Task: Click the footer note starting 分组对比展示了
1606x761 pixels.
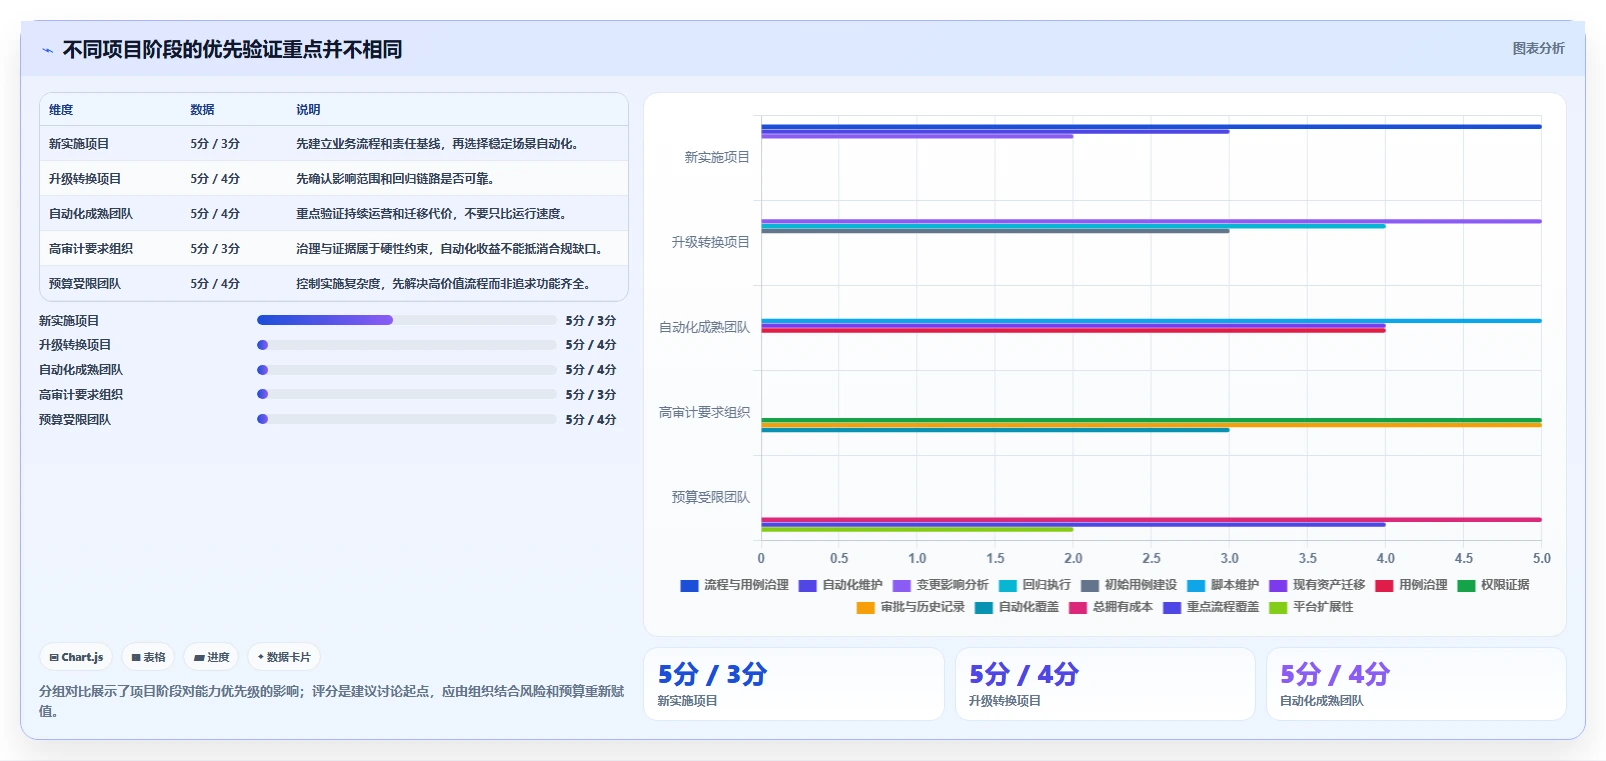Action: pyautogui.click(x=332, y=701)
